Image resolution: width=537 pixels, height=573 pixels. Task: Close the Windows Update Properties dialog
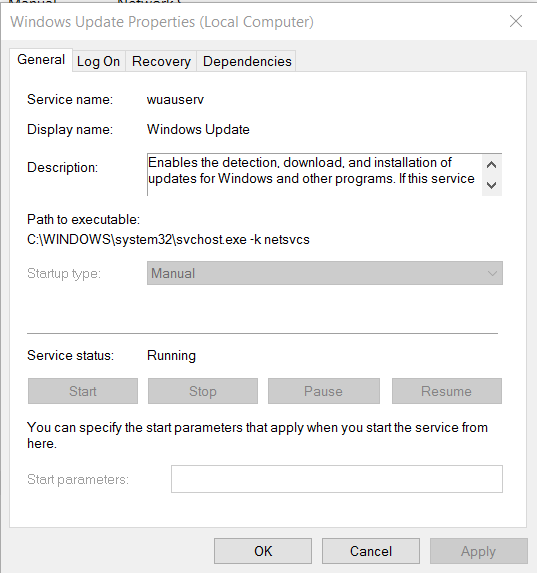point(516,22)
